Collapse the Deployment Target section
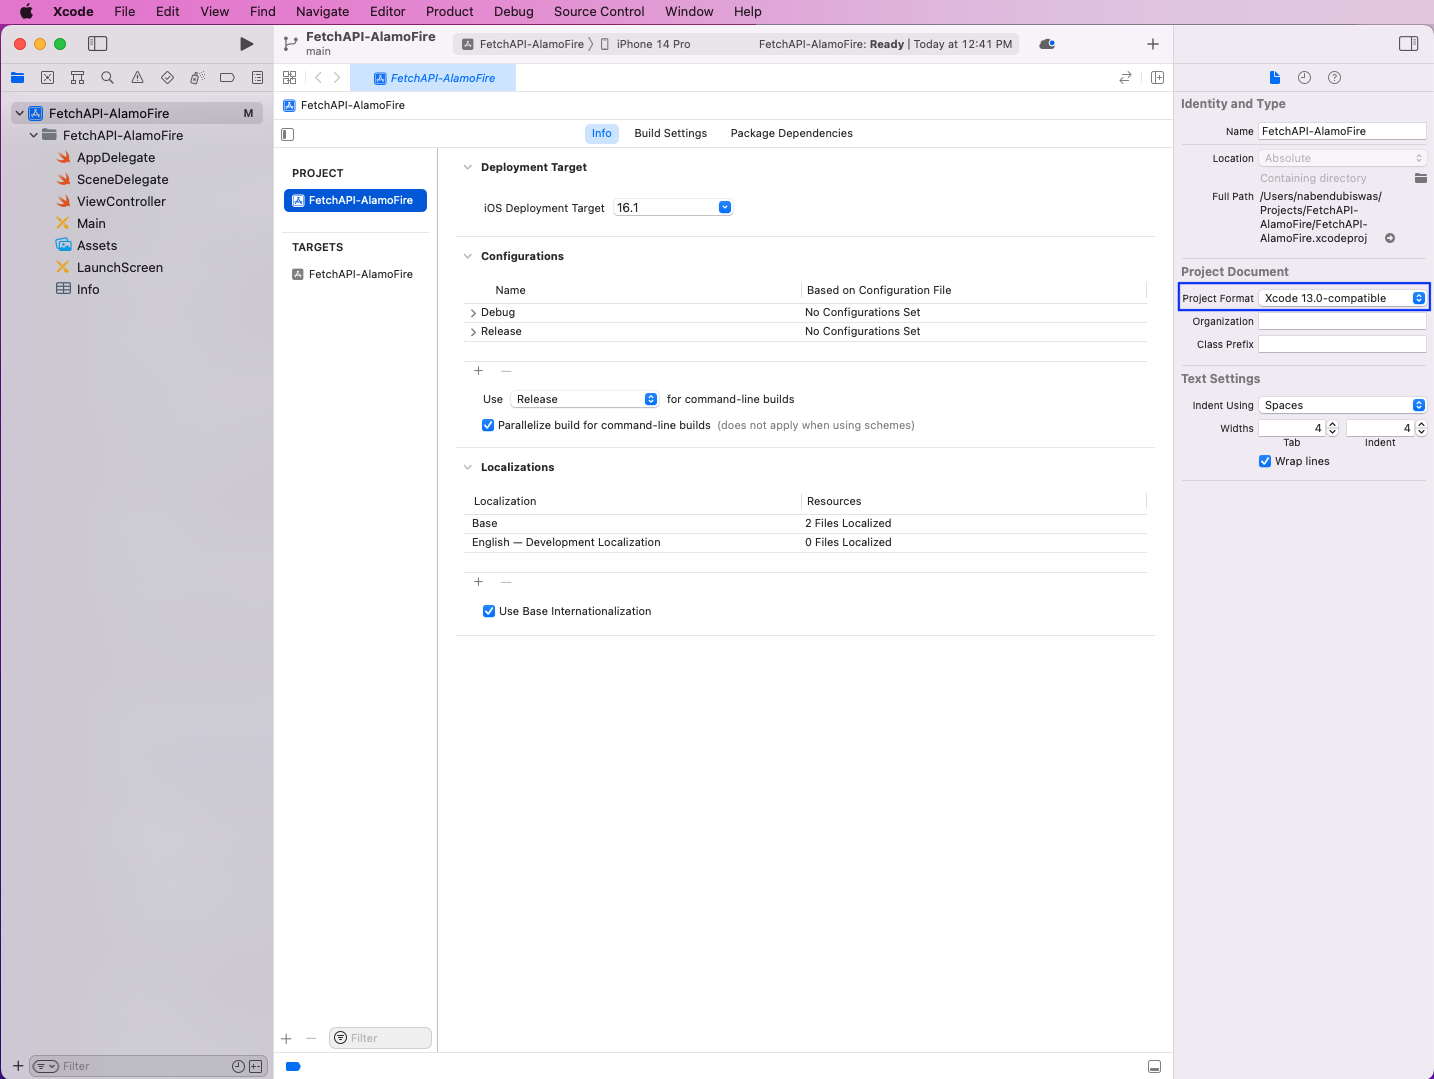This screenshot has width=1434, height=1079. 467,167
